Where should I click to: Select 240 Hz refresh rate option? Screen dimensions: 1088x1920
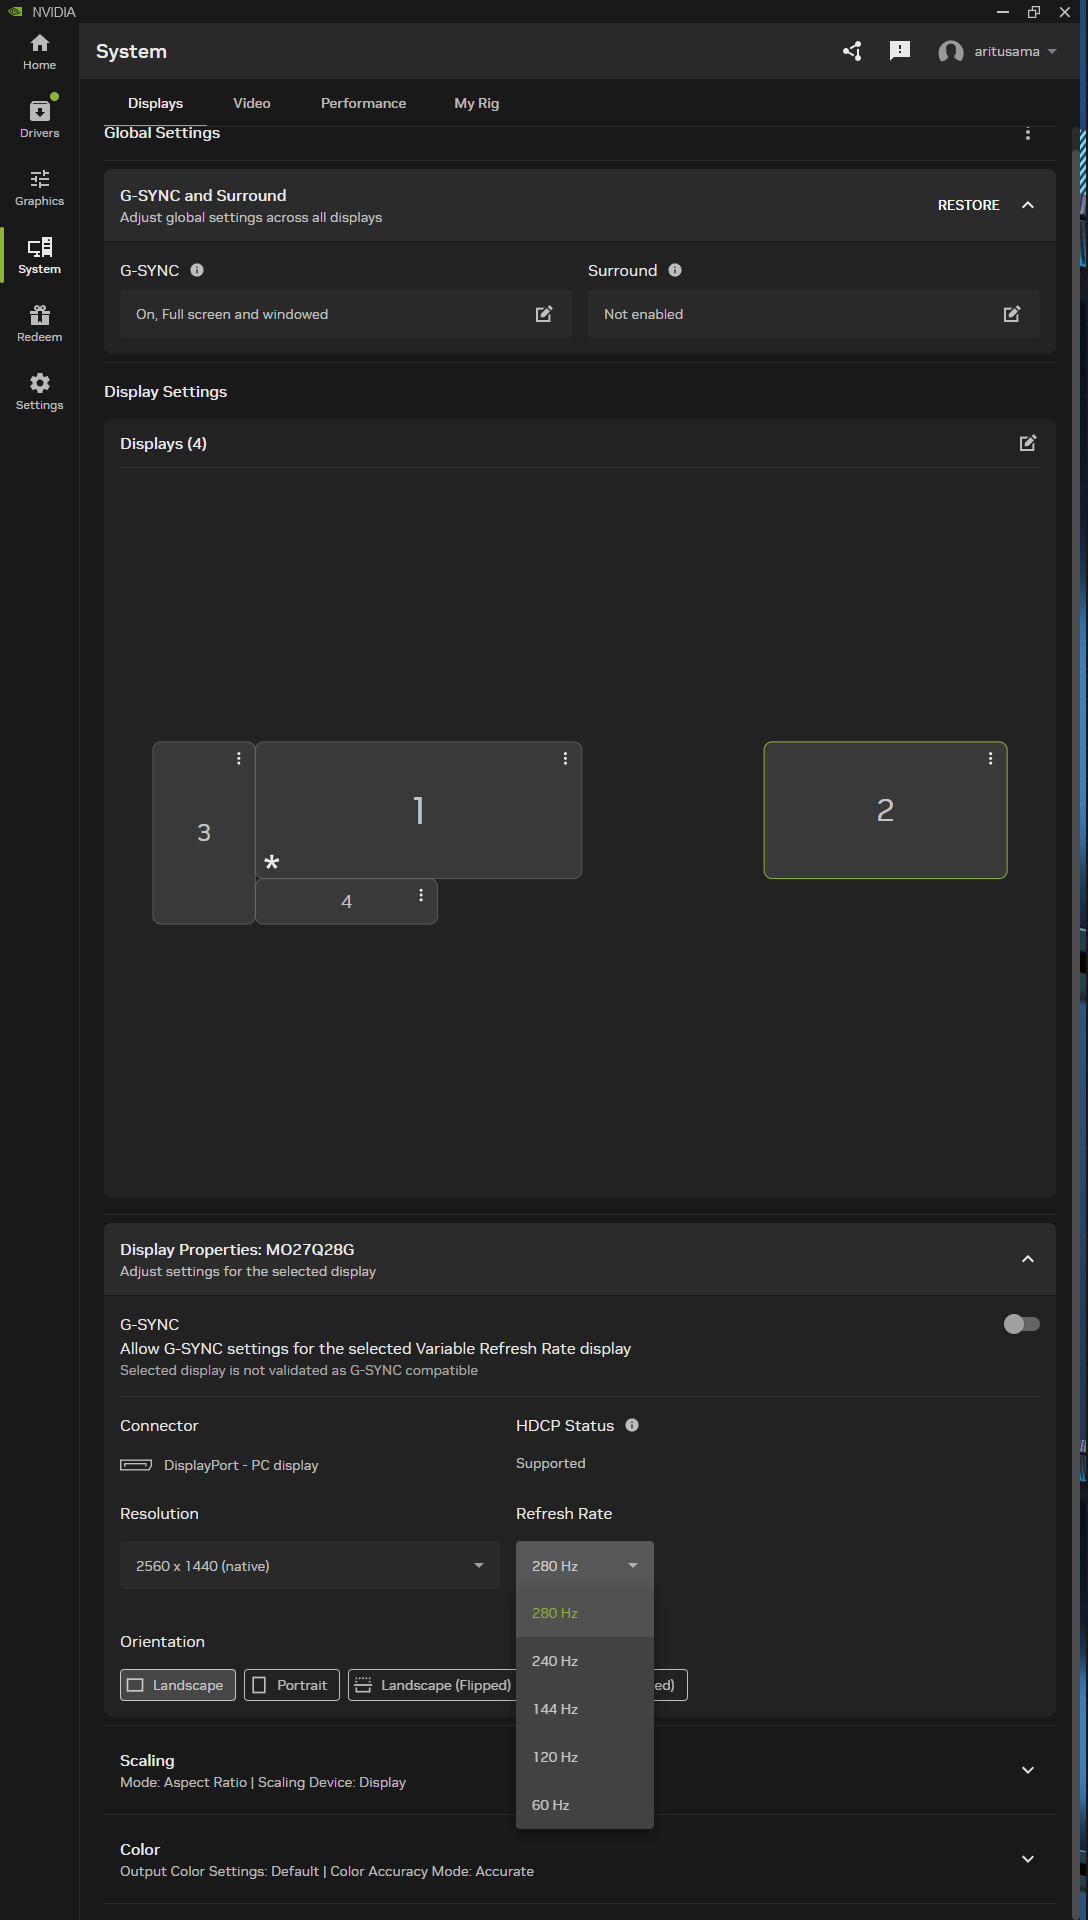(585, 1661)
